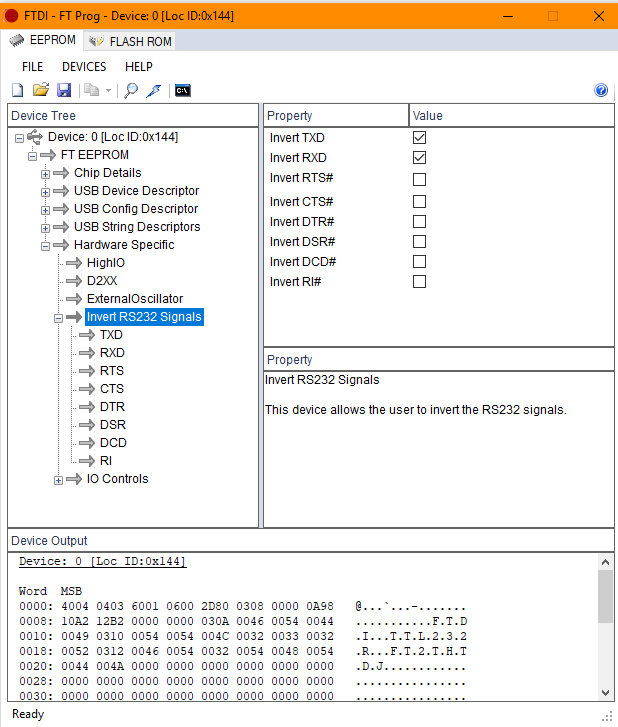Click the Property column header
618x727 pixels.
(336, 115)
